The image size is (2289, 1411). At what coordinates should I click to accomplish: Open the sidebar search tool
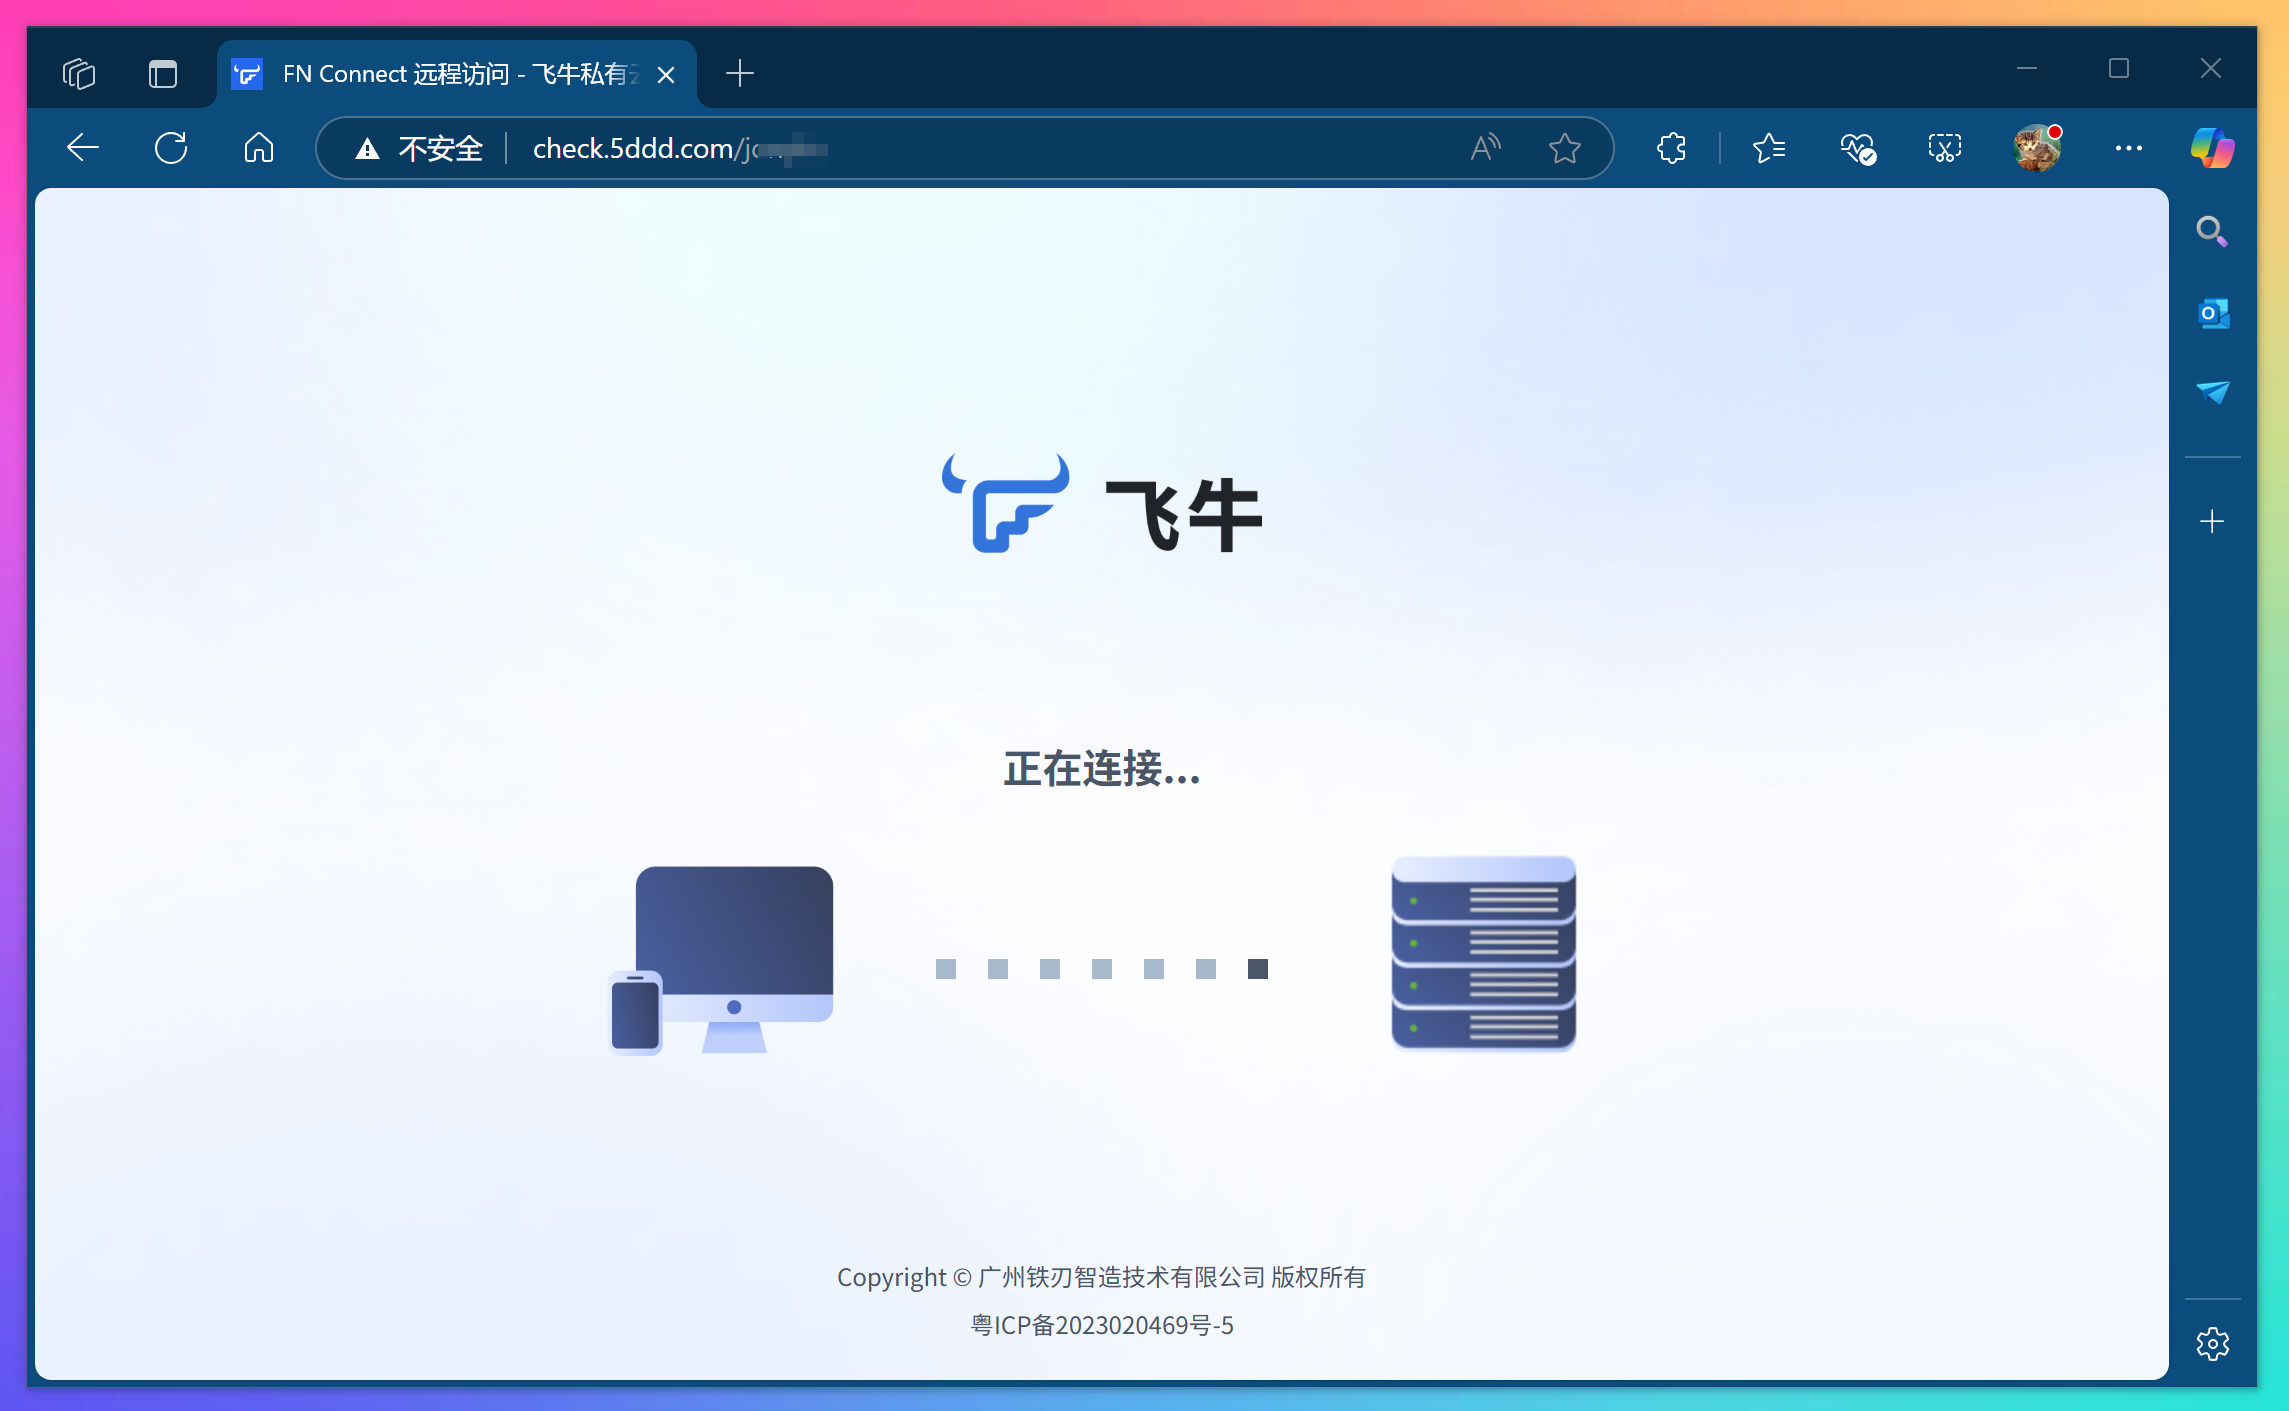[x=2212, y=232]
